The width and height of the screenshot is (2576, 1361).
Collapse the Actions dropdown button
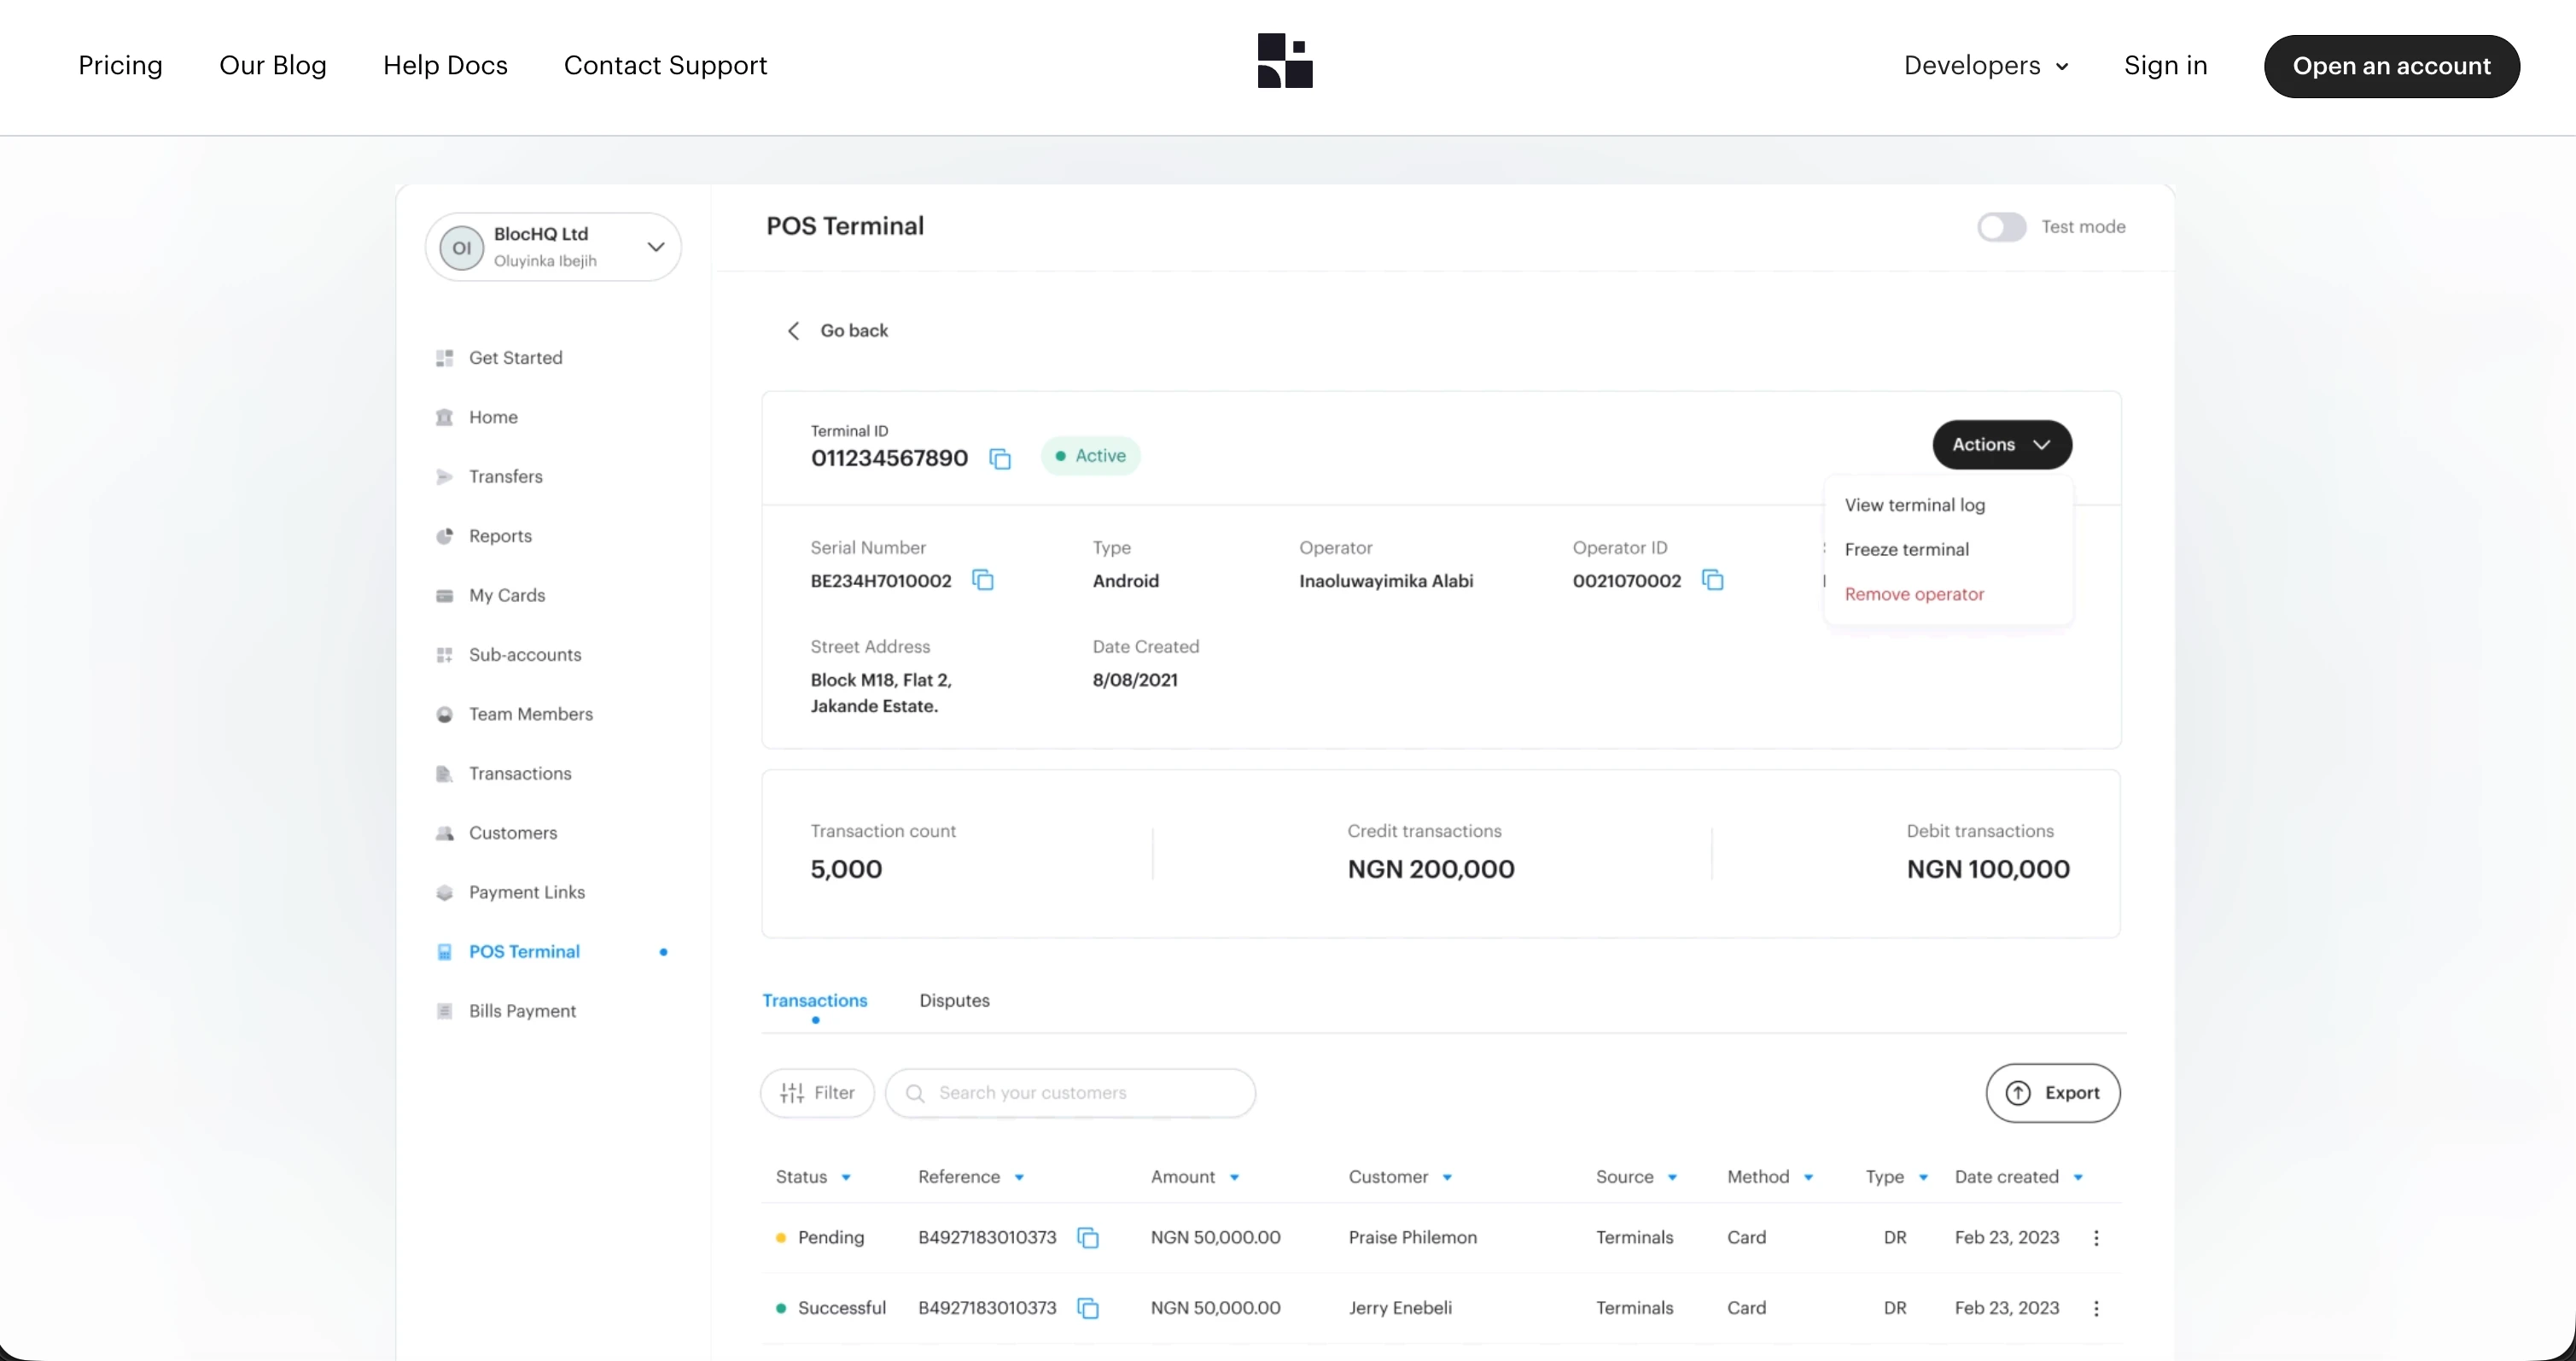2001,445
